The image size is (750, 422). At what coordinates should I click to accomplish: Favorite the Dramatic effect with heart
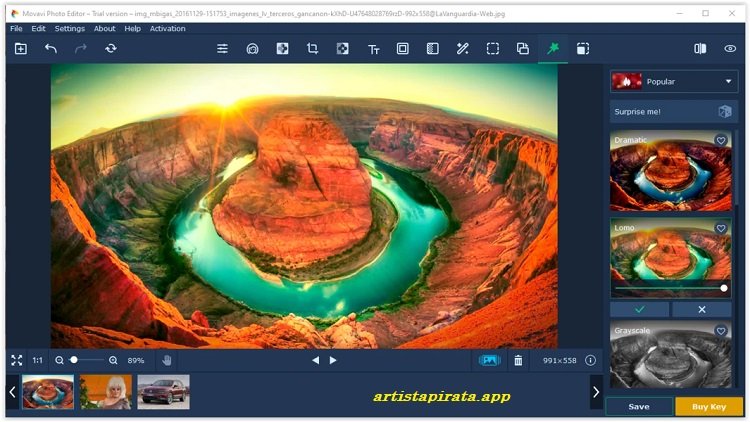(x=721, y=141)
